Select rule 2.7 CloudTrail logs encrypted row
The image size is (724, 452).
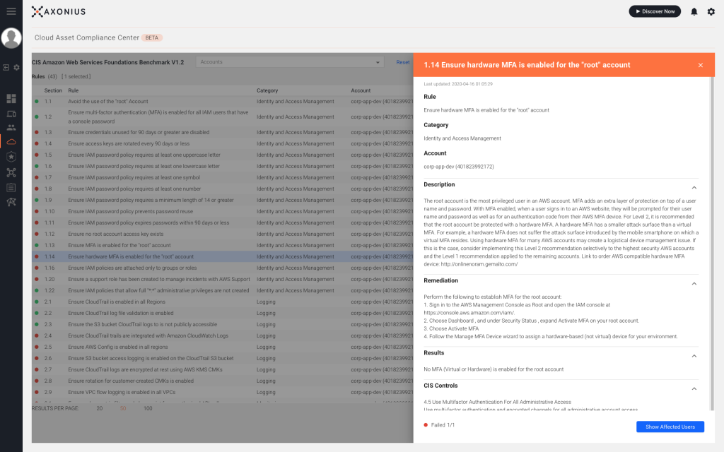(x=223, y=369)
